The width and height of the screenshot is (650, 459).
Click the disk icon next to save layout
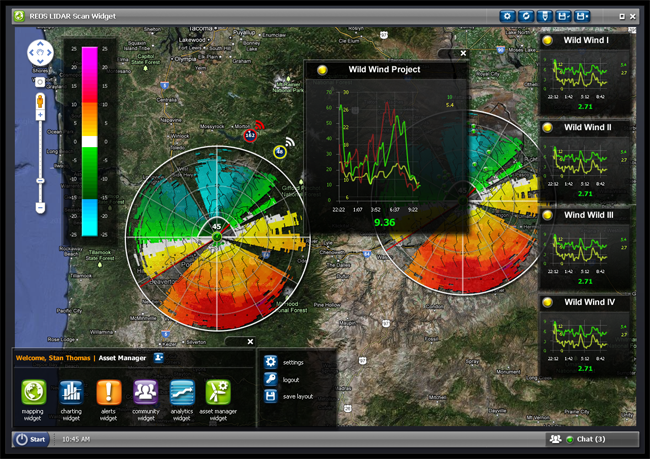[x=270, y=396]
